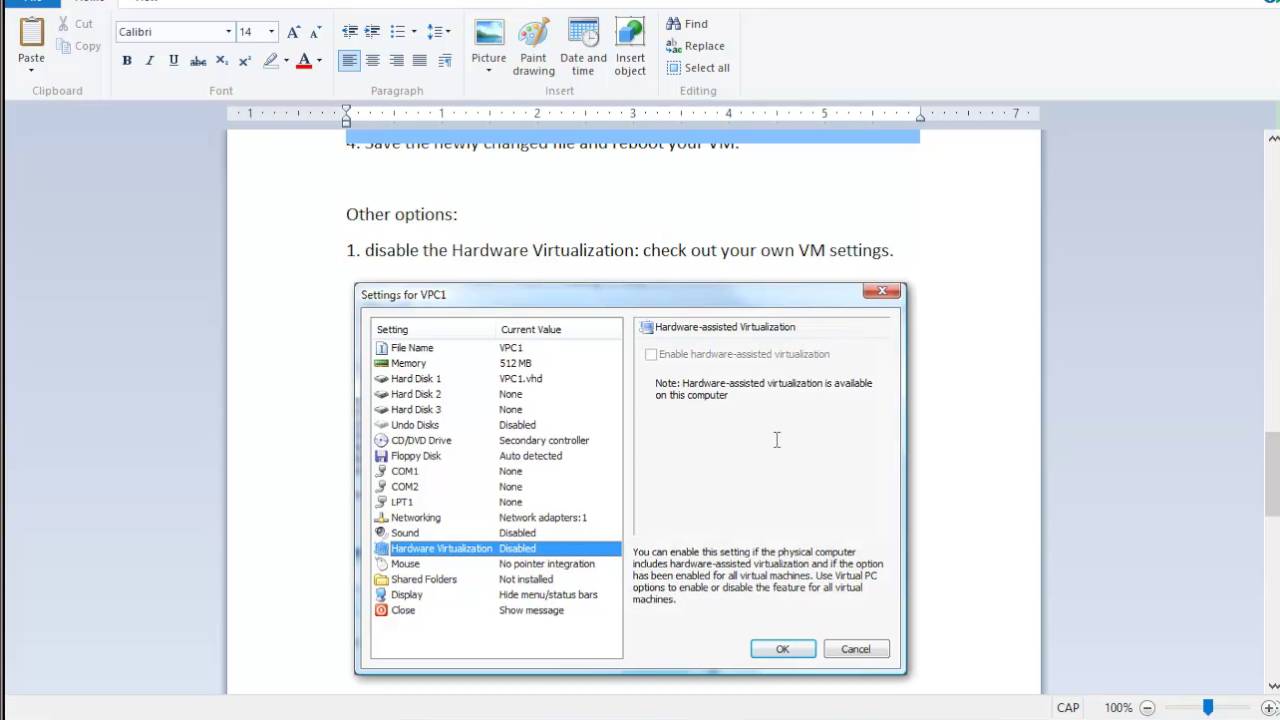Insert a Paint drawing
Image resolution: width=1280 pixels, height=720 pixels.
tap(533, 47)
